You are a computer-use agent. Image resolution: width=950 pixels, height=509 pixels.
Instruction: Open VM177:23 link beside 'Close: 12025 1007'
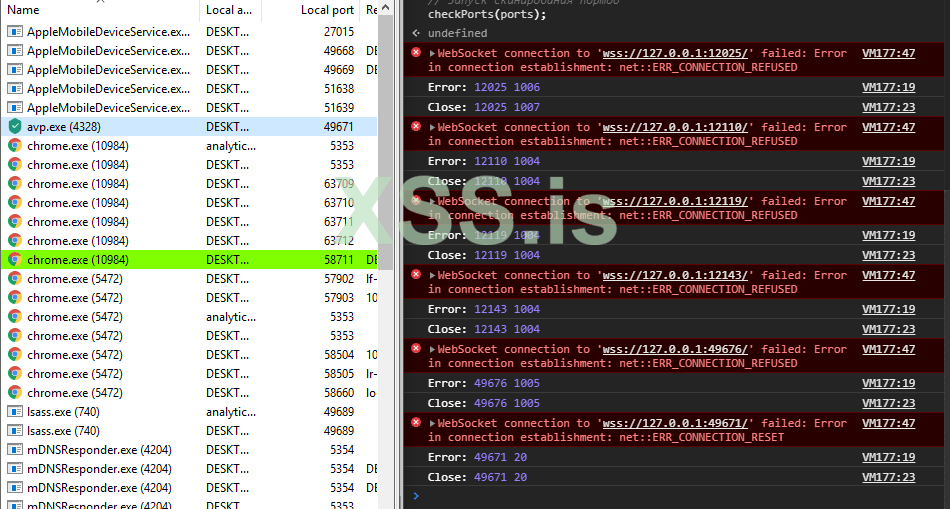point(888,107)
